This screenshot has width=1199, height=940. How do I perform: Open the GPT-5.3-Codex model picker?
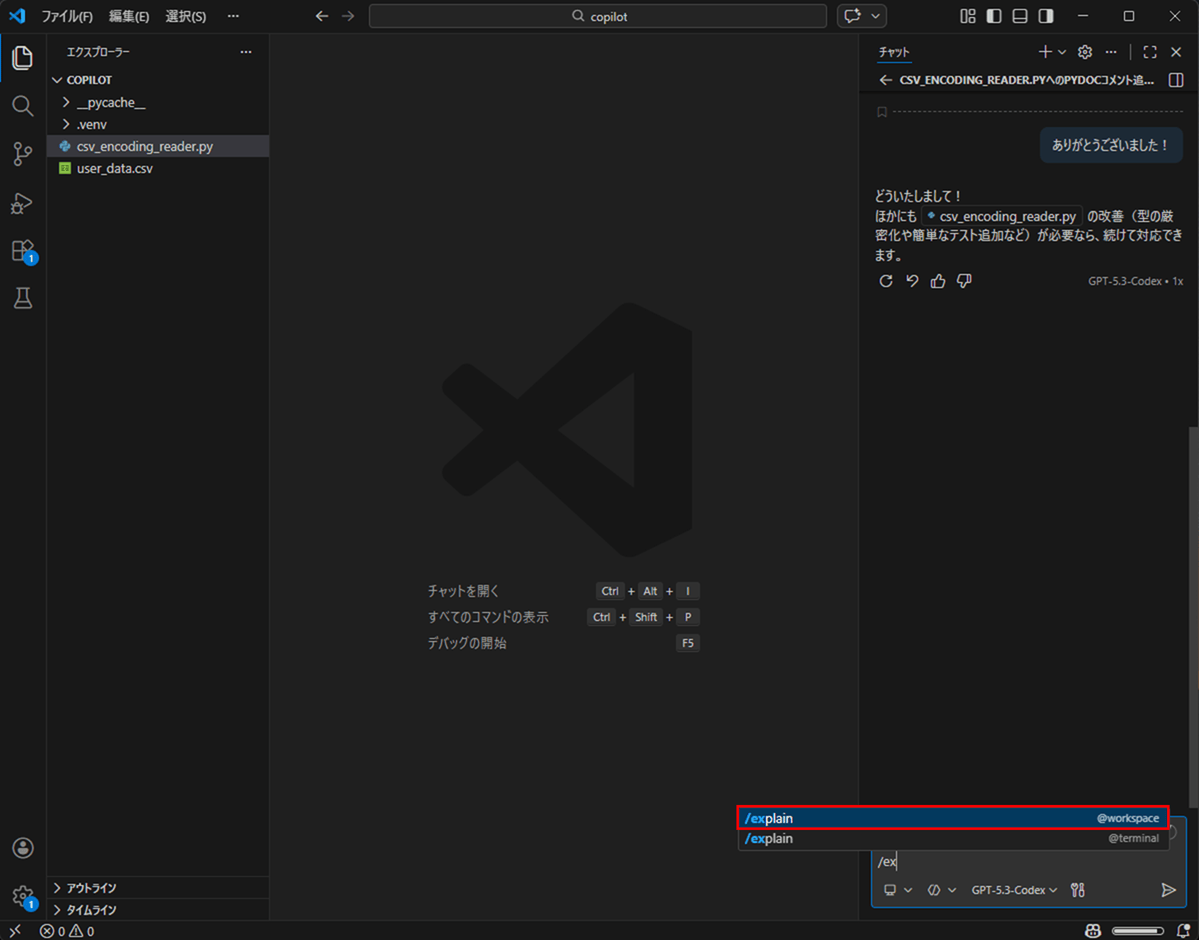pos(1014,889)
